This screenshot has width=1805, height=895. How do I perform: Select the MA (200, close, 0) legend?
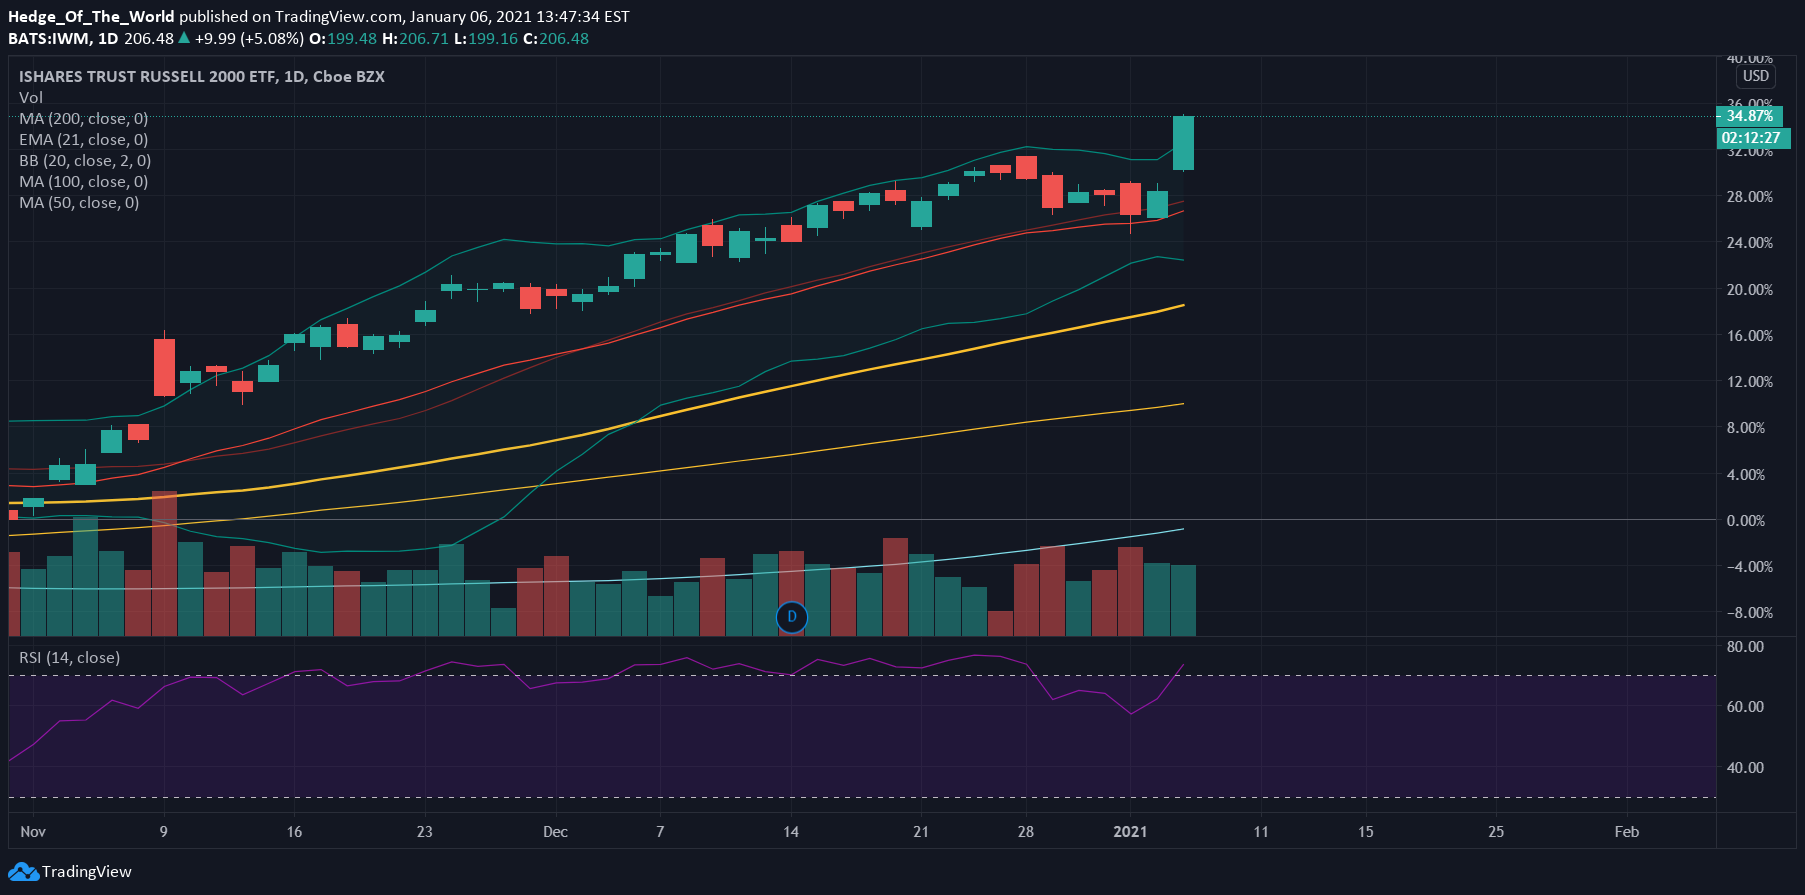click(x=84, y=118)
